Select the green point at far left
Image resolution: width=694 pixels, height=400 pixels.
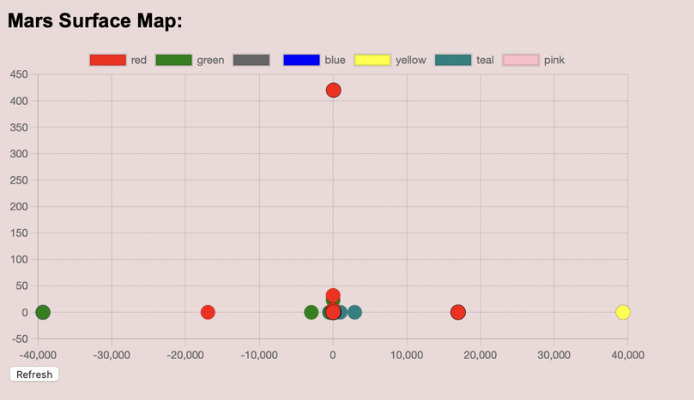tap(42, 312)
